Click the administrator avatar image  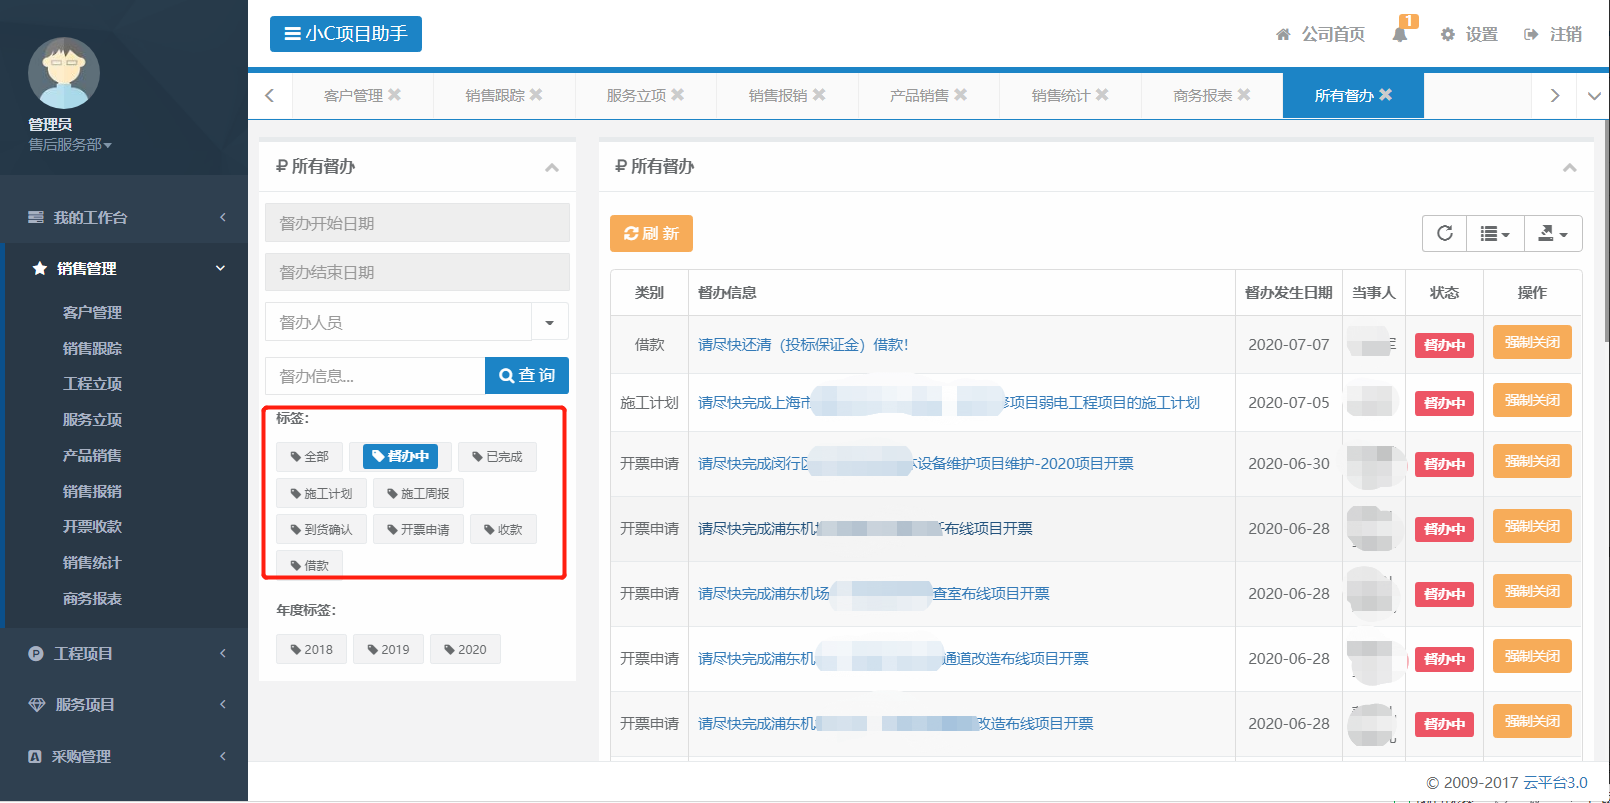[64, 73]
